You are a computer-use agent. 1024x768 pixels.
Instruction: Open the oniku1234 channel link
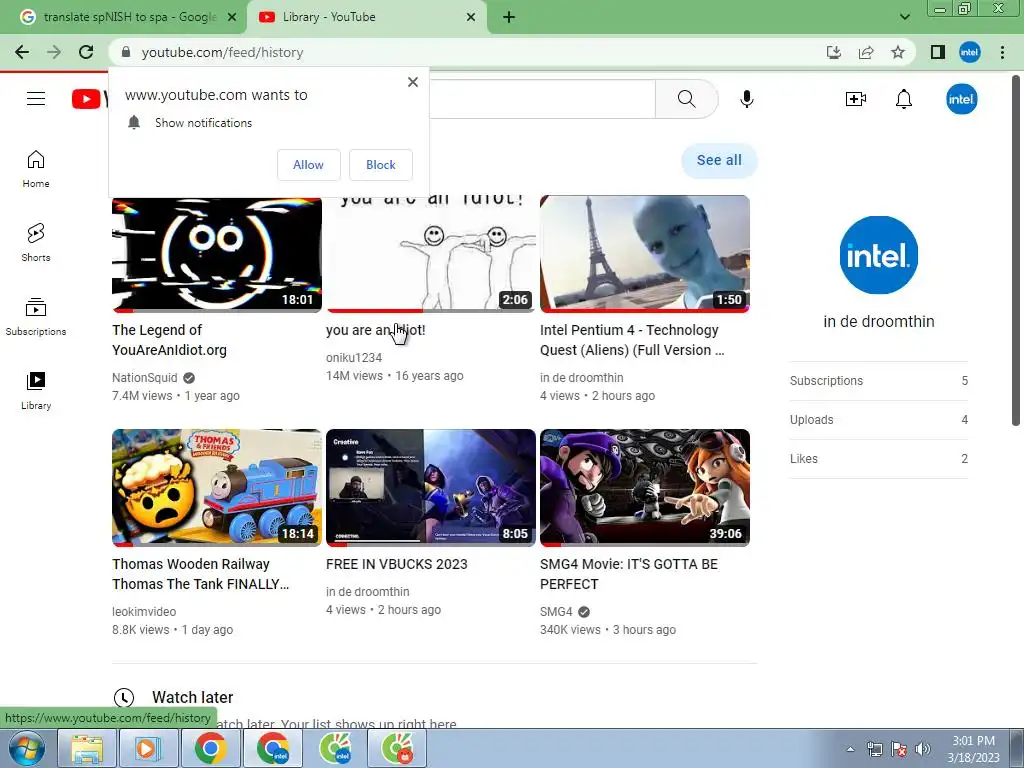(354, 357)
